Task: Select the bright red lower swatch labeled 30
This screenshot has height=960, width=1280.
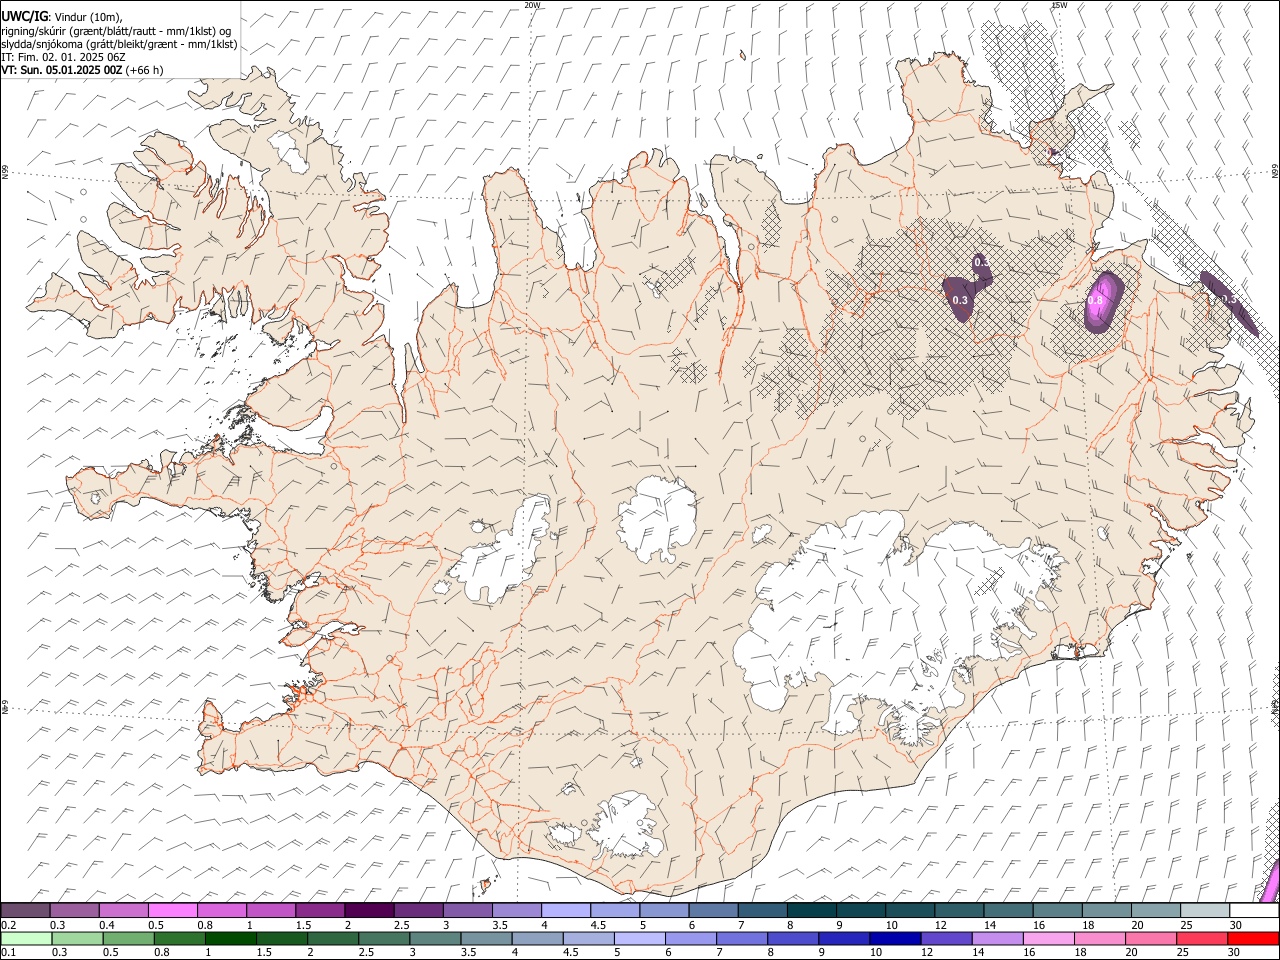Action: [1253, 938]
